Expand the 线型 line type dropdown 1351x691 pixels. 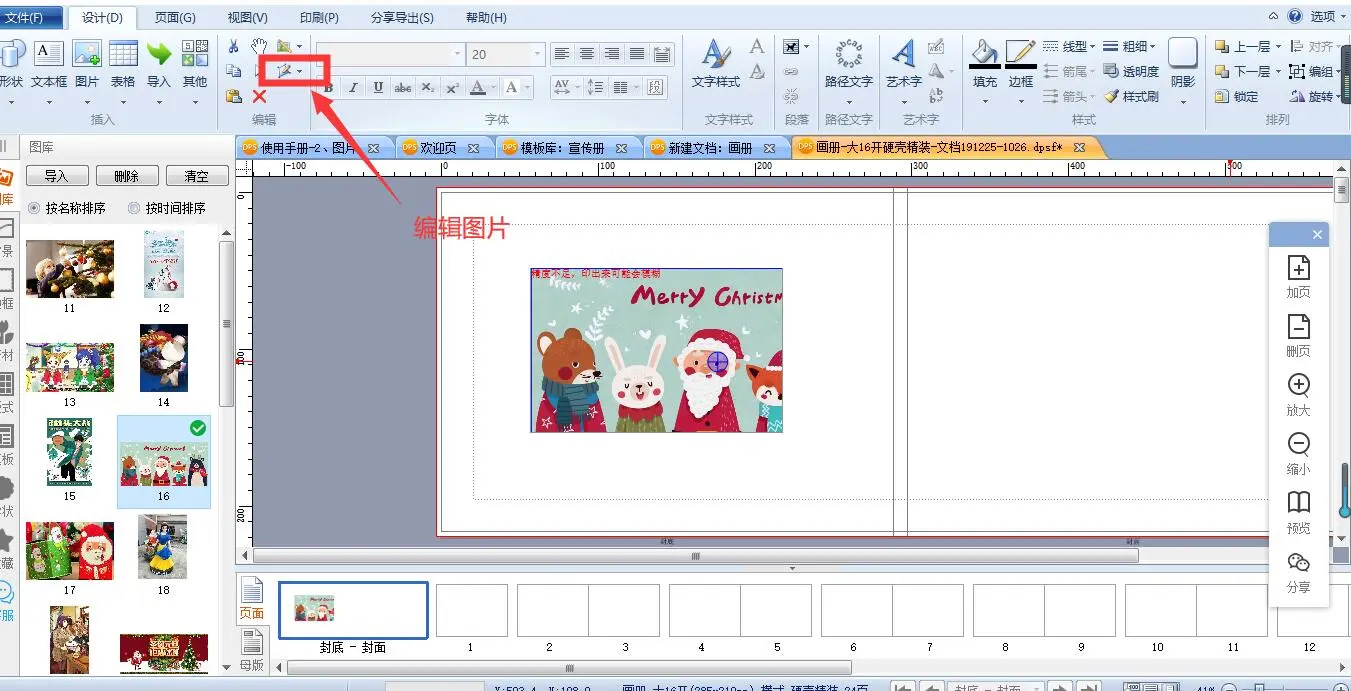[1093, 46]
